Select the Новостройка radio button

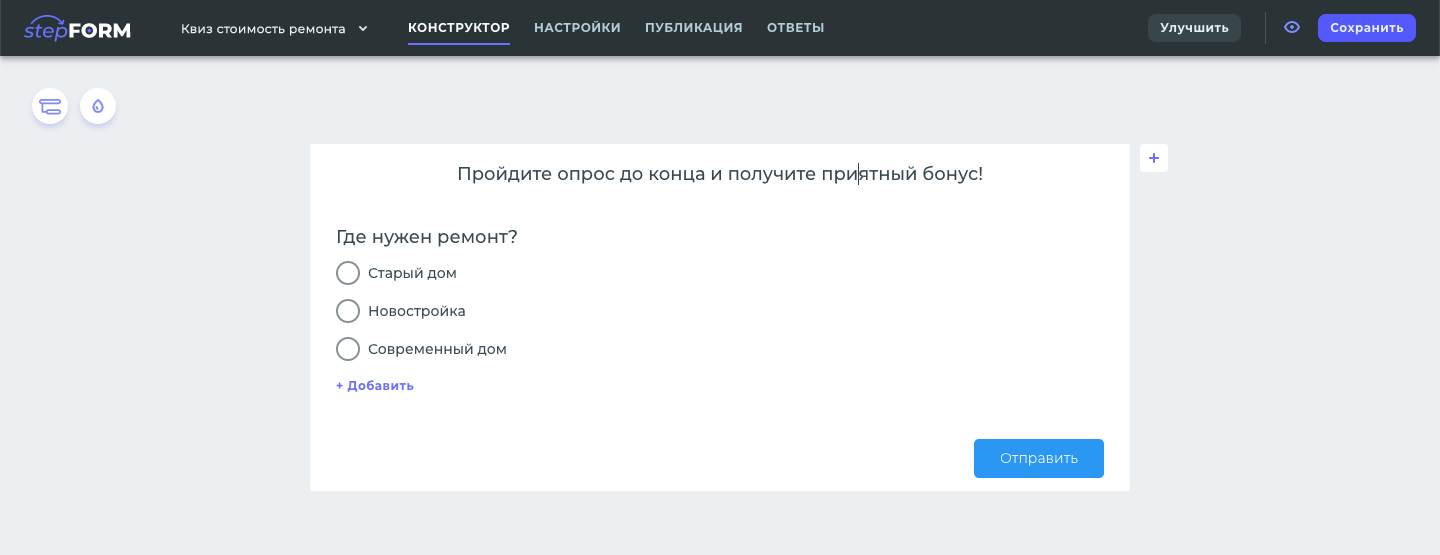point(348,311)
